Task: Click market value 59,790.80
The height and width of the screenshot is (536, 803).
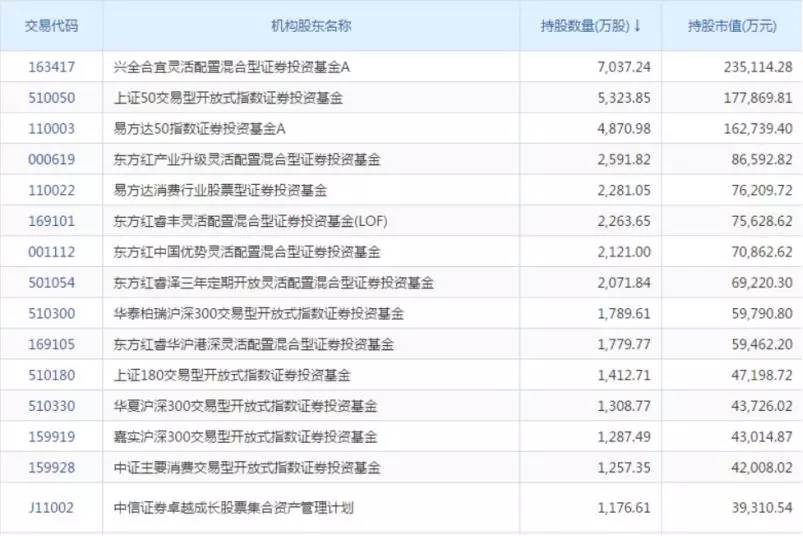Action: pos(762,313)
